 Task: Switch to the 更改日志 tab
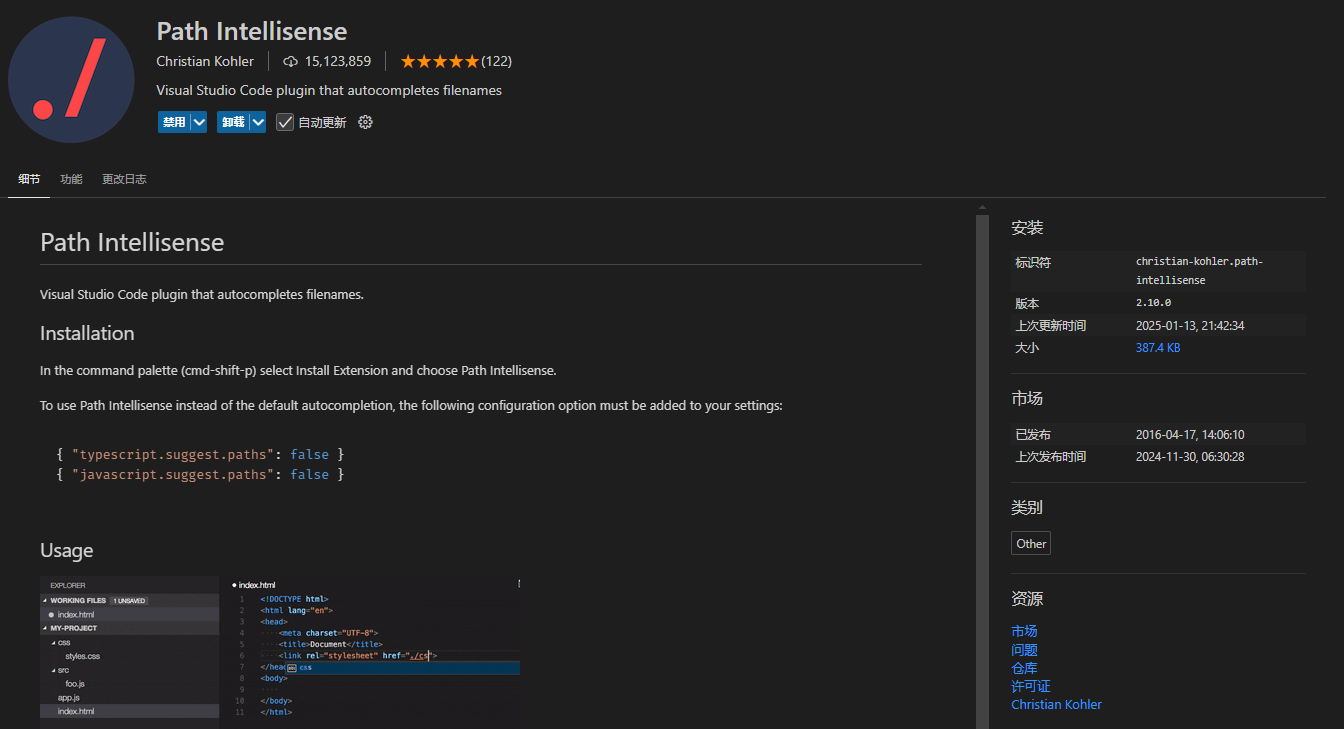(x=124, y=179)
